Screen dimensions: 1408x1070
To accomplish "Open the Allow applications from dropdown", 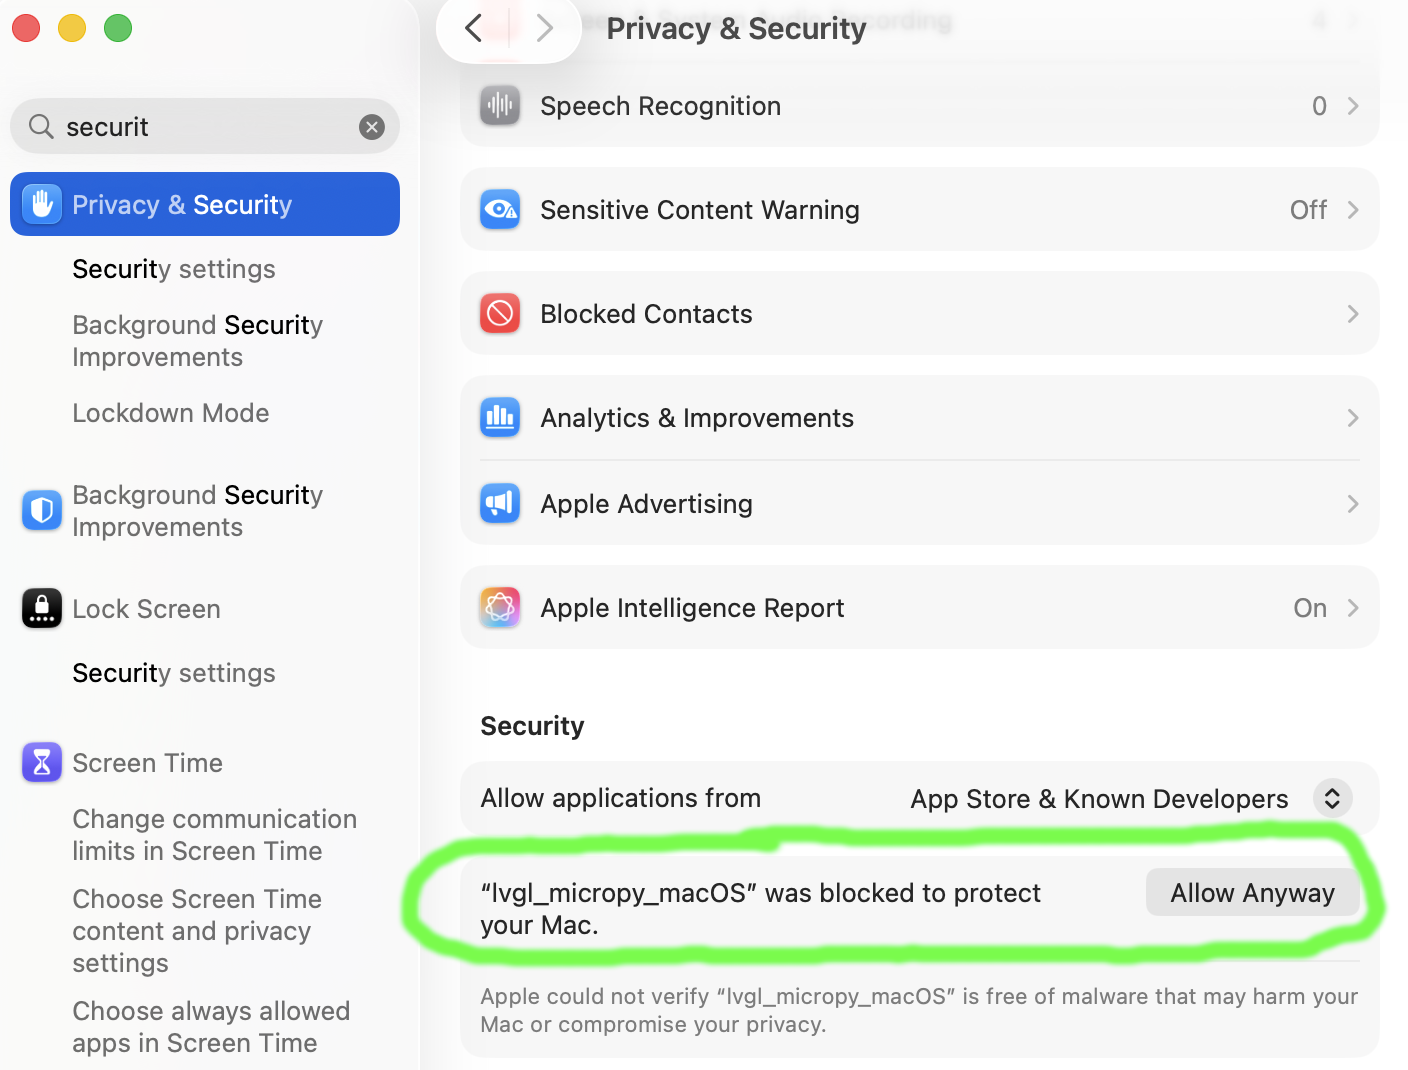I will coord(1332,798).
